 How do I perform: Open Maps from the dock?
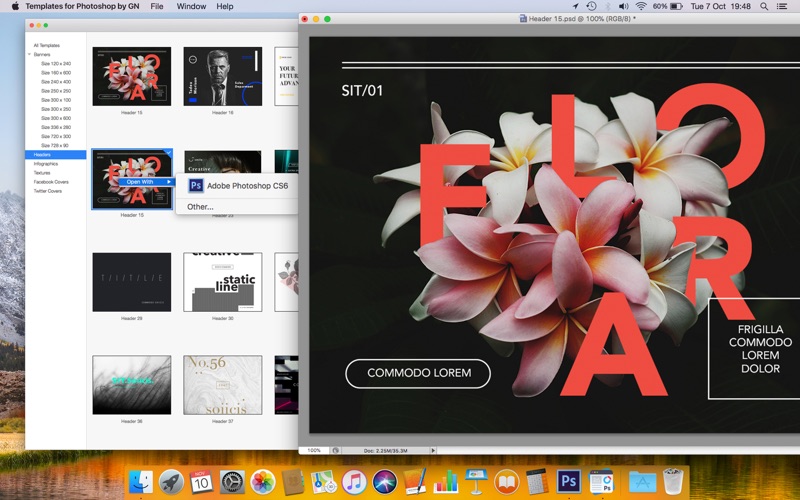click(x=323, y=481)
